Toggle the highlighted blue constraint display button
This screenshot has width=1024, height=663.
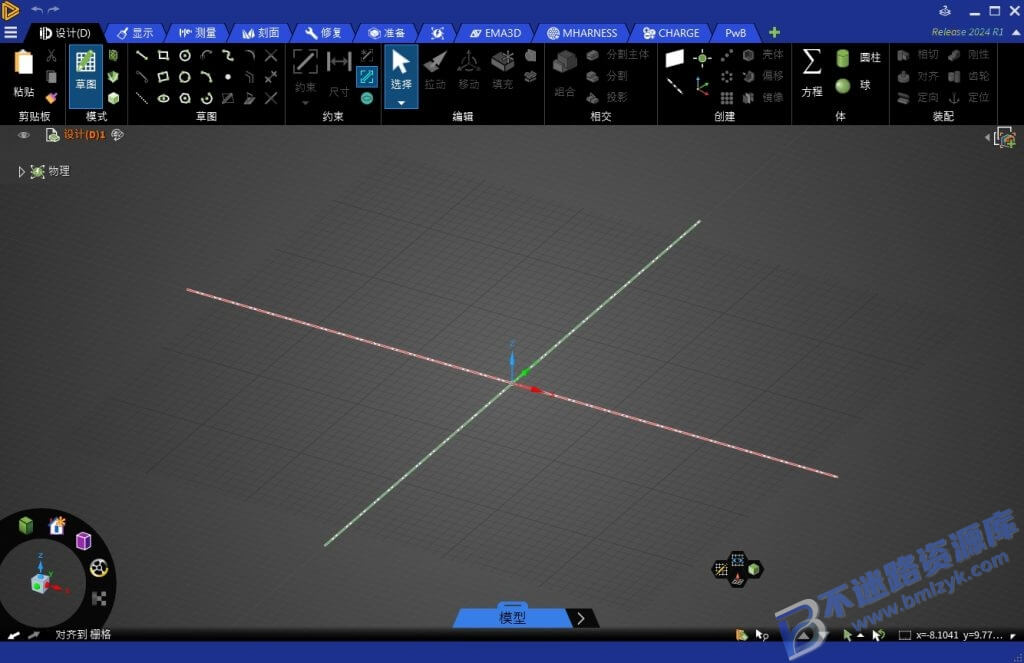[367, 77]
